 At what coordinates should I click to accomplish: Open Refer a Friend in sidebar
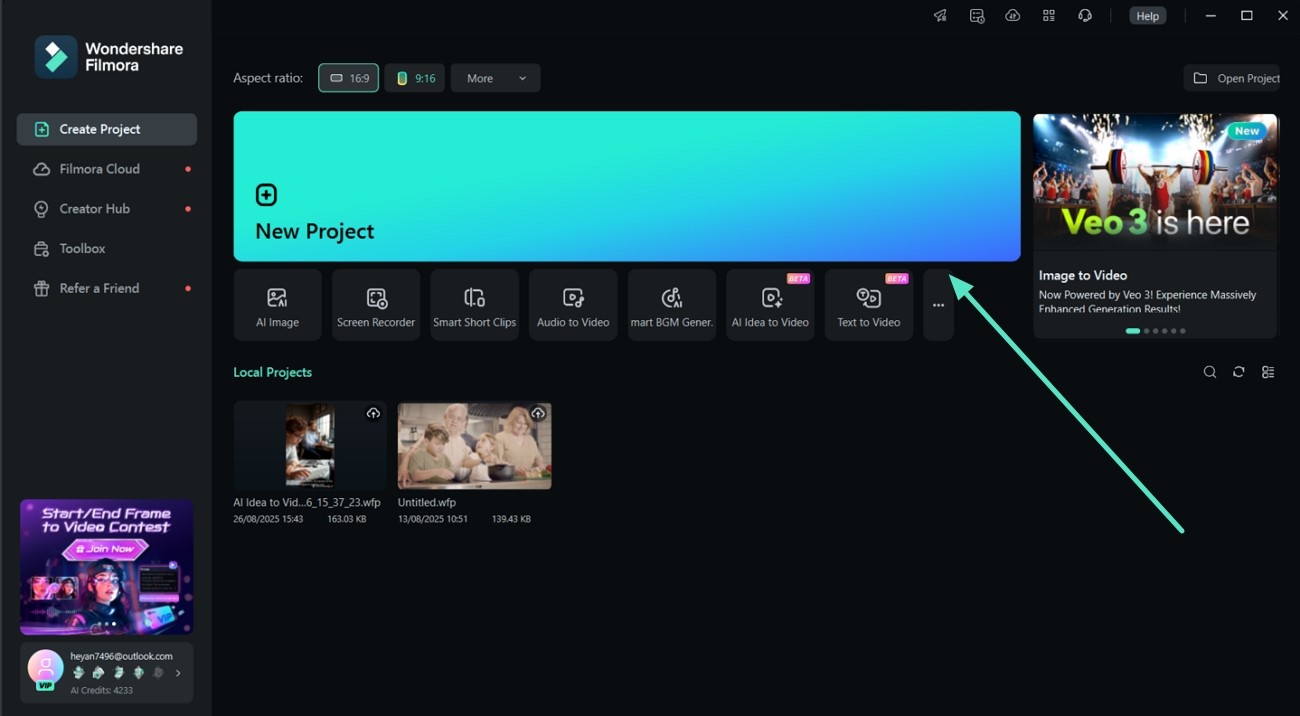pyautogui.click(x=107, y=288)
